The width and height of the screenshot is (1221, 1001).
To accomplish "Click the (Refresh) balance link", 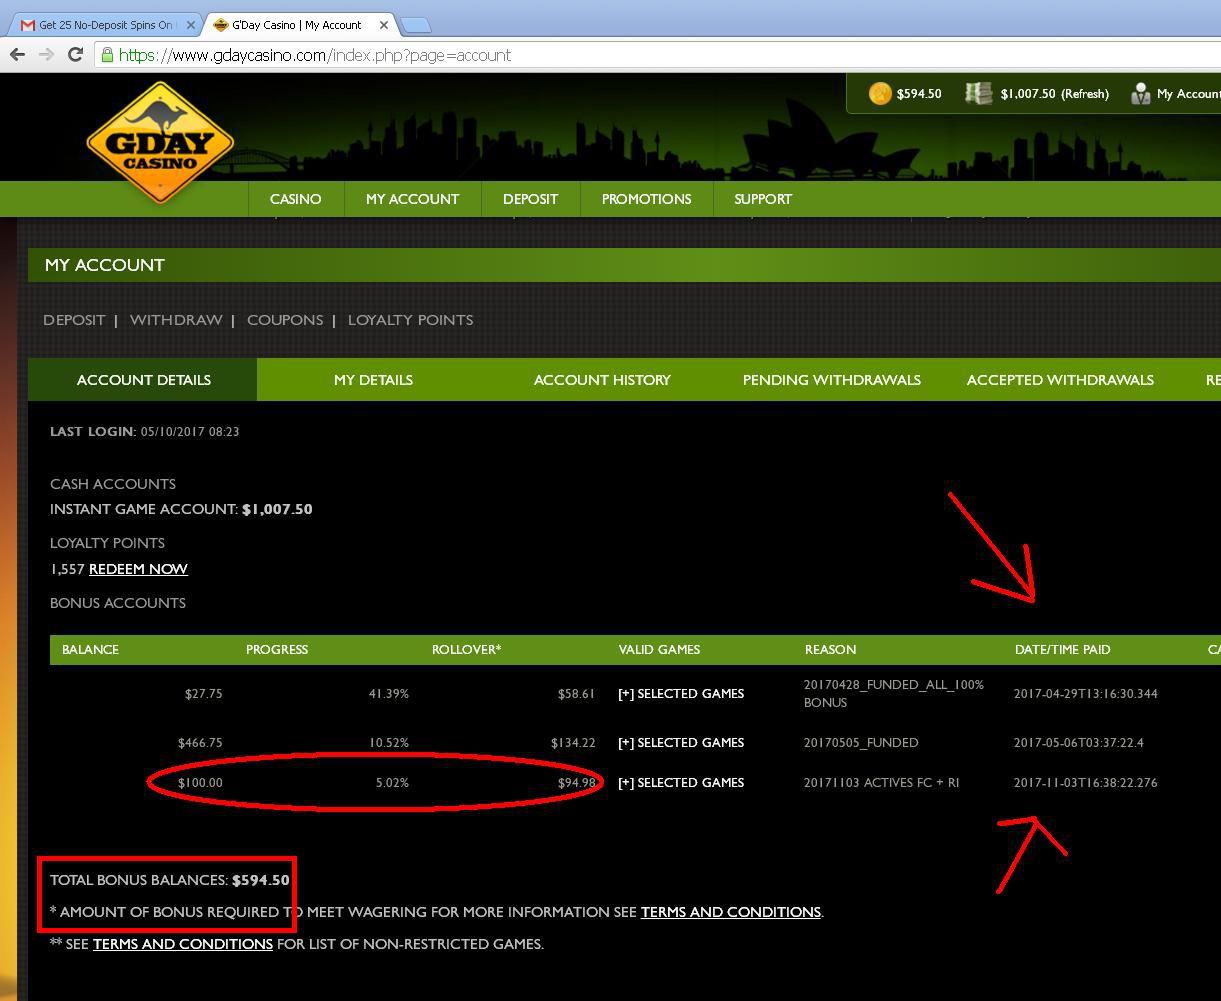I will (x=1085, y=94).
